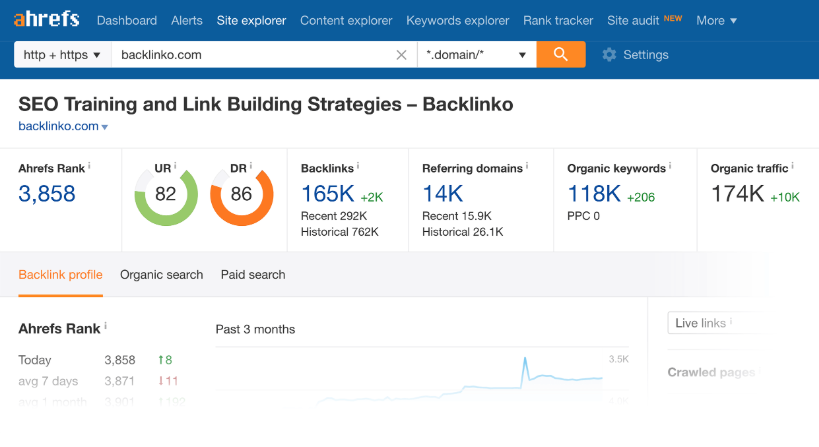Click the Organic traffic value 174K

click(738, 194)
